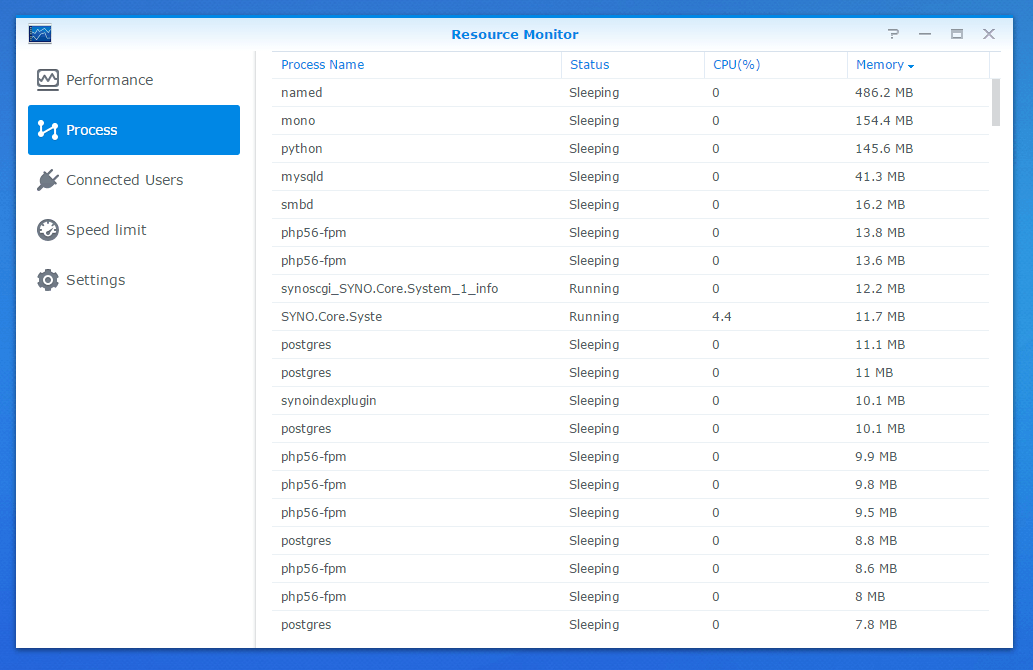Go to Connected Users label

click(125, 180)
